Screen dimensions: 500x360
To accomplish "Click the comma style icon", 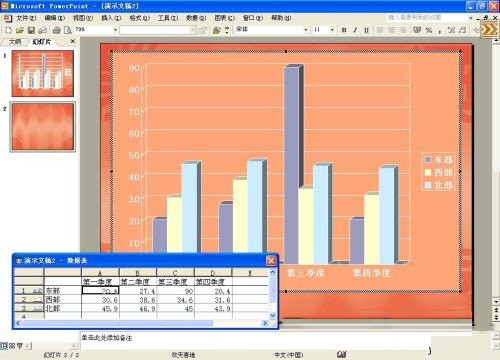I will tap(440, 31).
